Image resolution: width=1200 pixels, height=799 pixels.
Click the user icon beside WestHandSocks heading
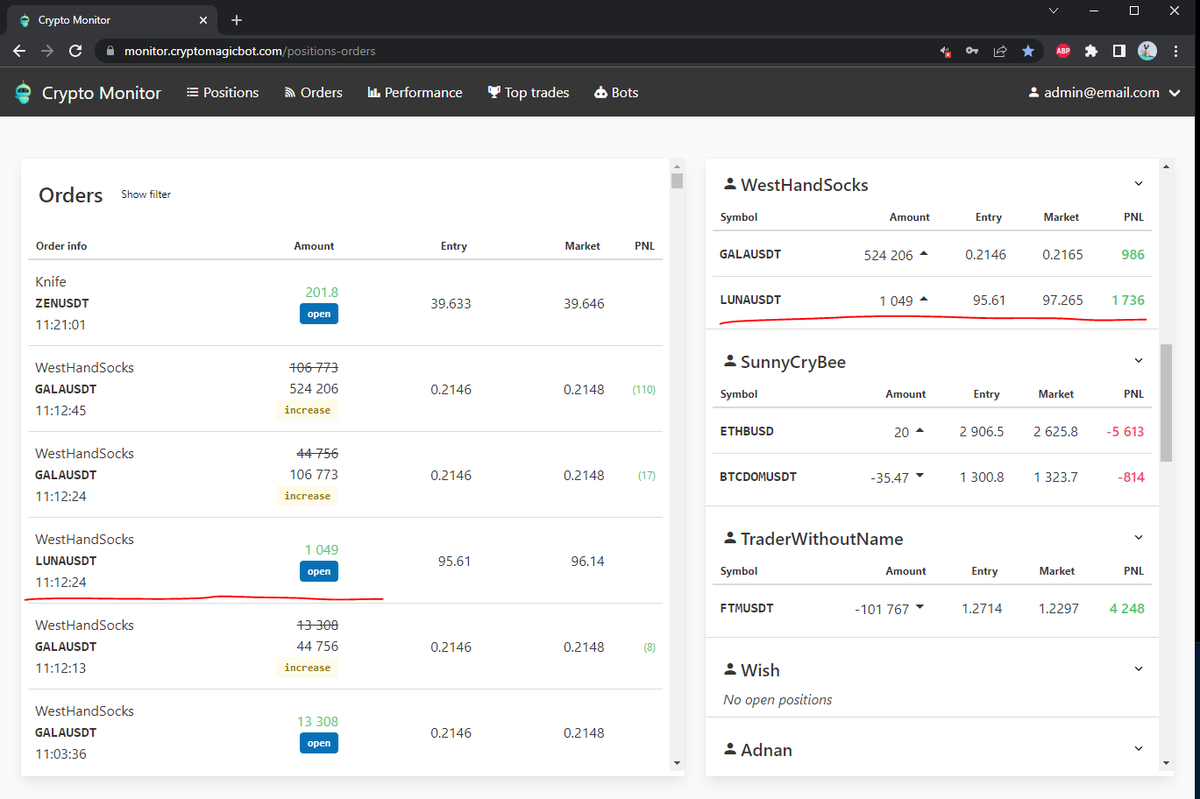[x=730, y=185]
